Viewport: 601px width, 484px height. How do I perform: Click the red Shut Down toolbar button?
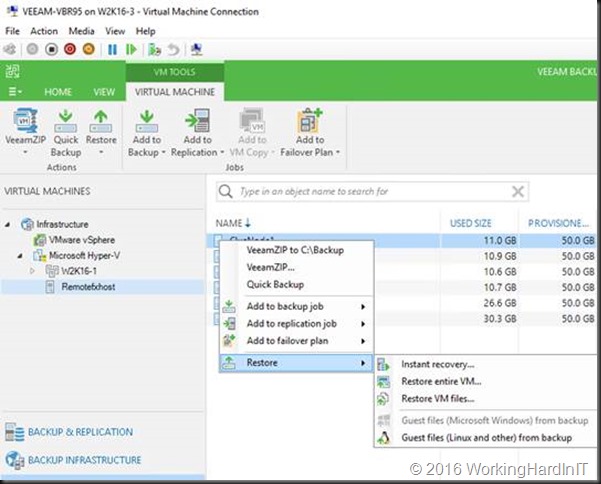(70, 49)
